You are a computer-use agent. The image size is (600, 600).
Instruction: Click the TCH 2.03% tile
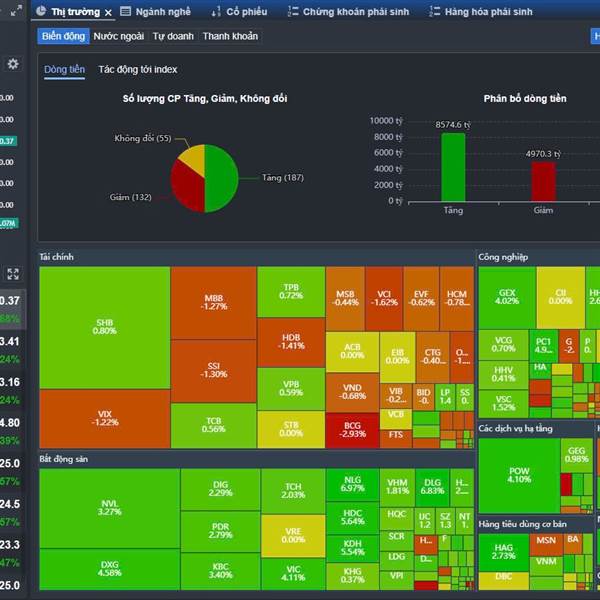pos(293,491)
